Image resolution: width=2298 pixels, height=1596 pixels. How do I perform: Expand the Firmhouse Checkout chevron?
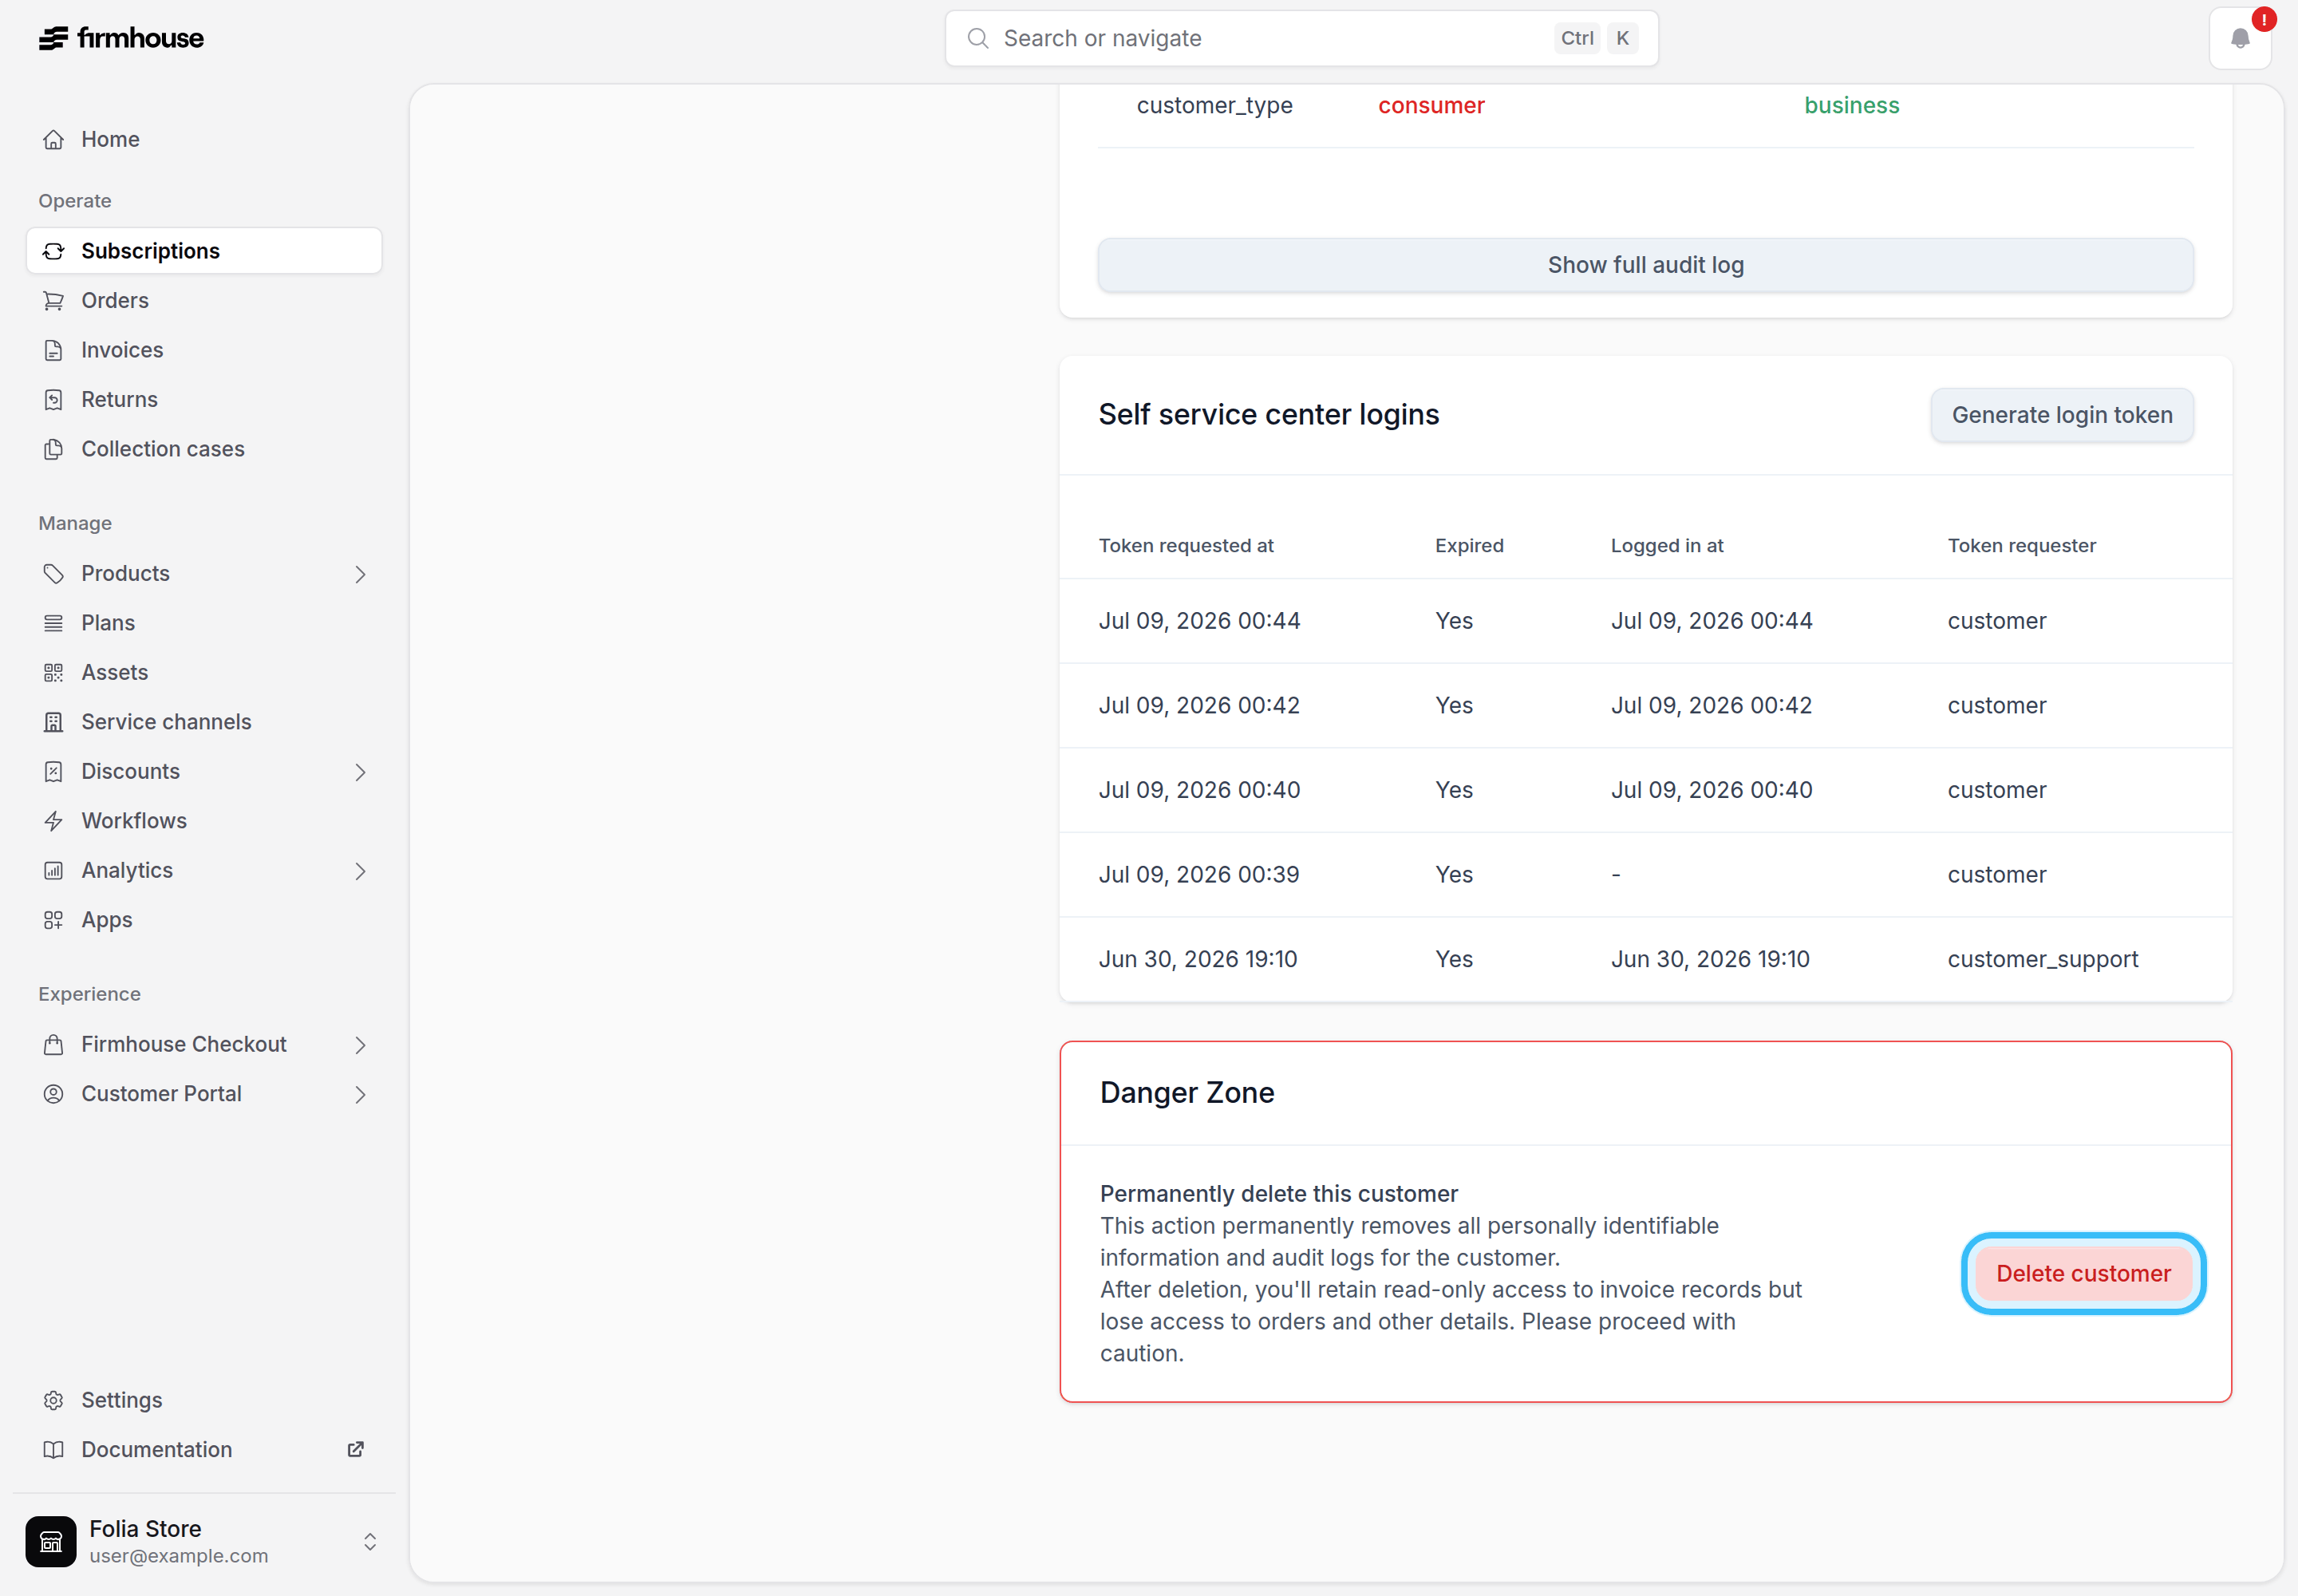pos(360,1045)
